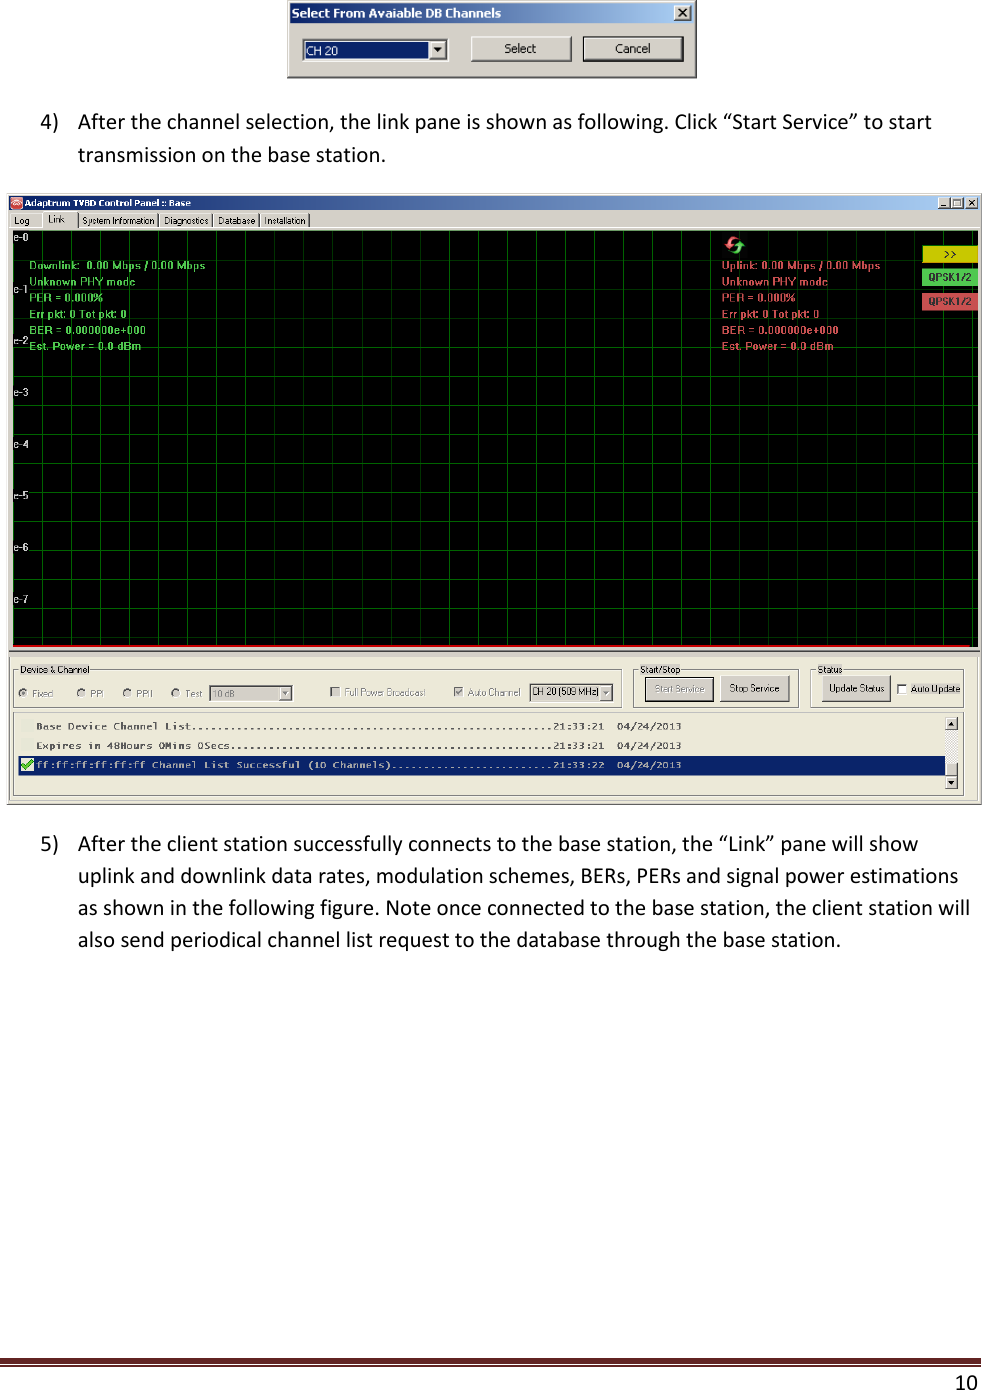982x1390 pixels.
Task: Click the log list scroll up arrow
Action: pos(952,723)
